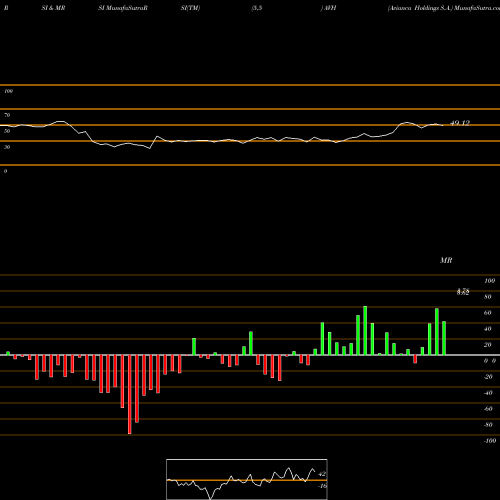Screen dimensions: 500x500
Task: Click the MR axis label -100
Action: pos(490,441)
